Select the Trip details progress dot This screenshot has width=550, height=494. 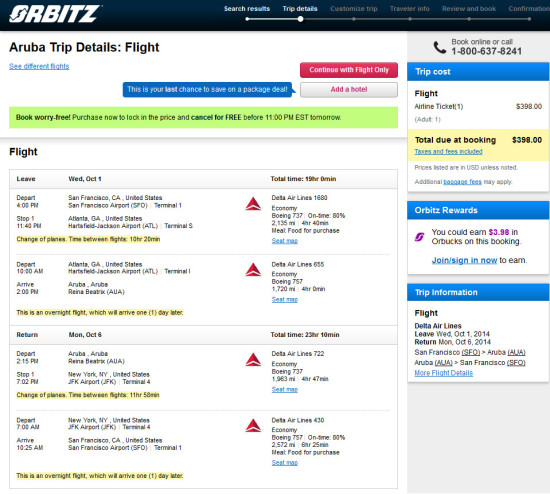coord(300,19)
